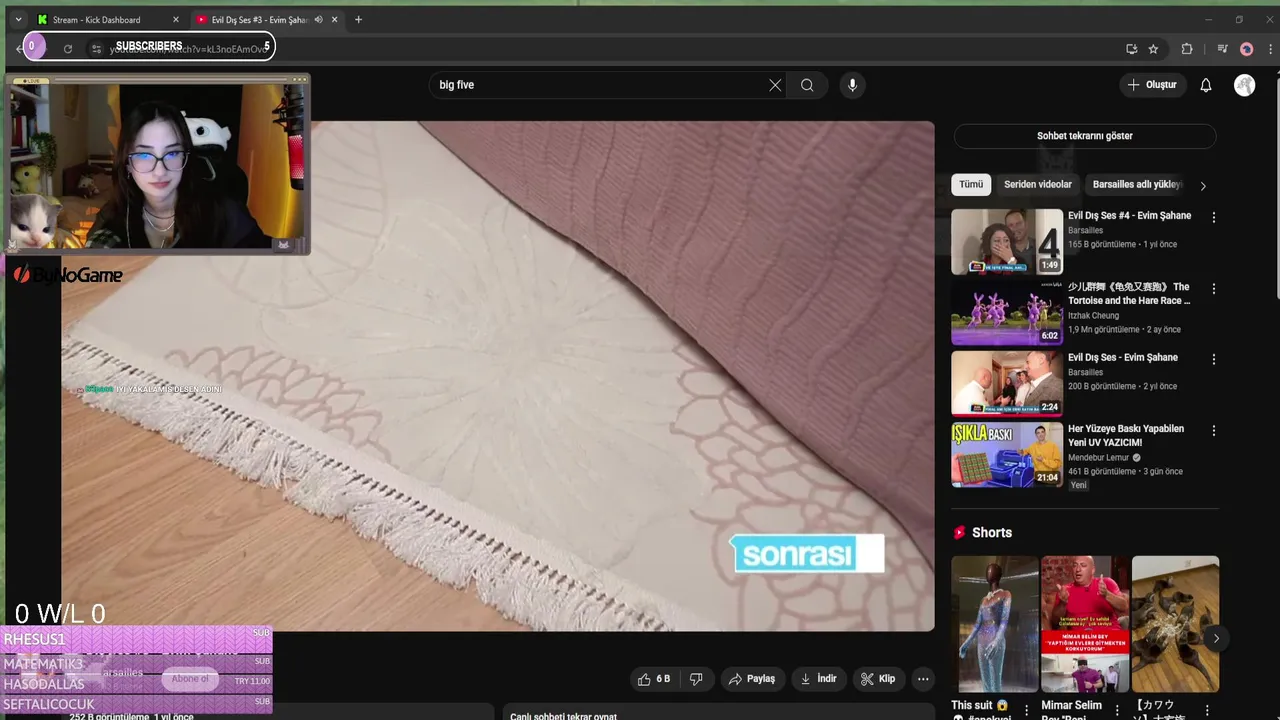The width and height of the screenshot is (1280, 720).
Task: Show next Shorts with arrow button
Action: tap(1216, 638)
